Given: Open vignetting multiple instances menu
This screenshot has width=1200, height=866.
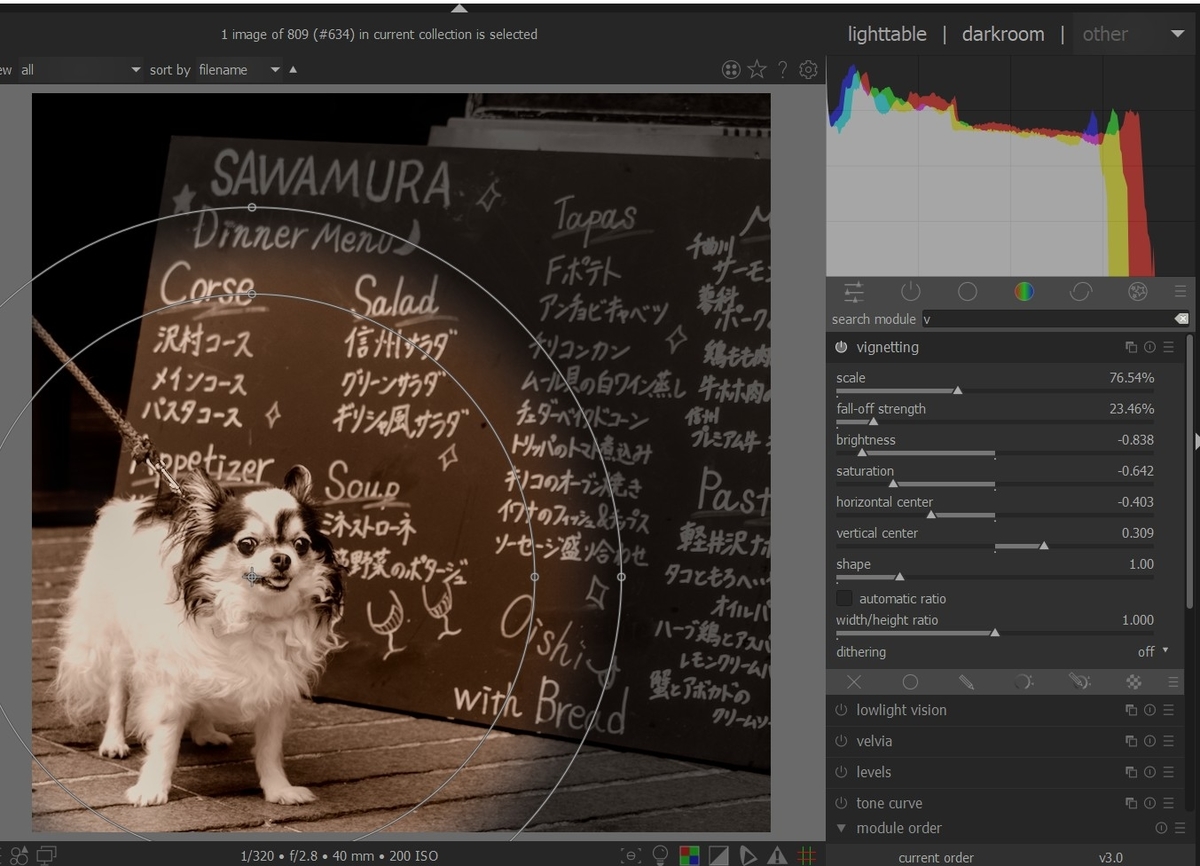Looking at the screenshot, I should coord(1131,347).
